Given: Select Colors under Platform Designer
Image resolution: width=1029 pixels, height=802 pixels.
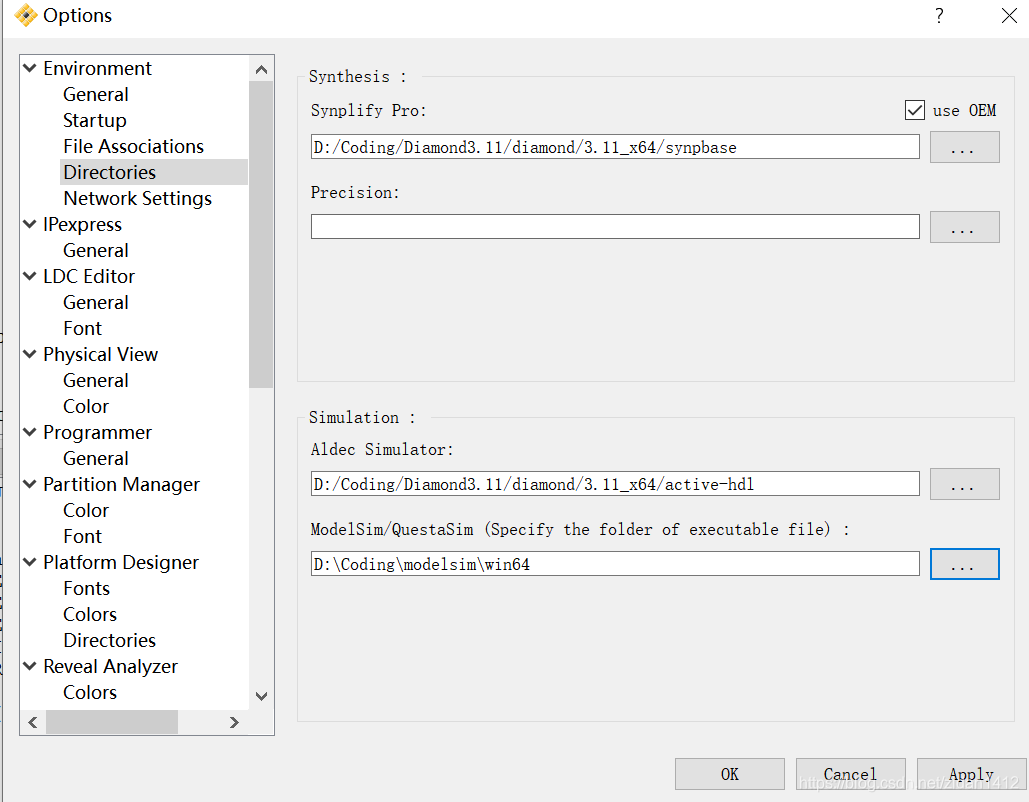Looking at the screenshot, I should (90, 614).
